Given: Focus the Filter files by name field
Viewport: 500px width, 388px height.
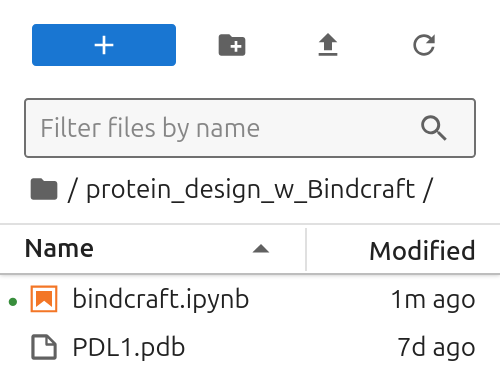Looking at the screenshot, I should tap(250, 128).
